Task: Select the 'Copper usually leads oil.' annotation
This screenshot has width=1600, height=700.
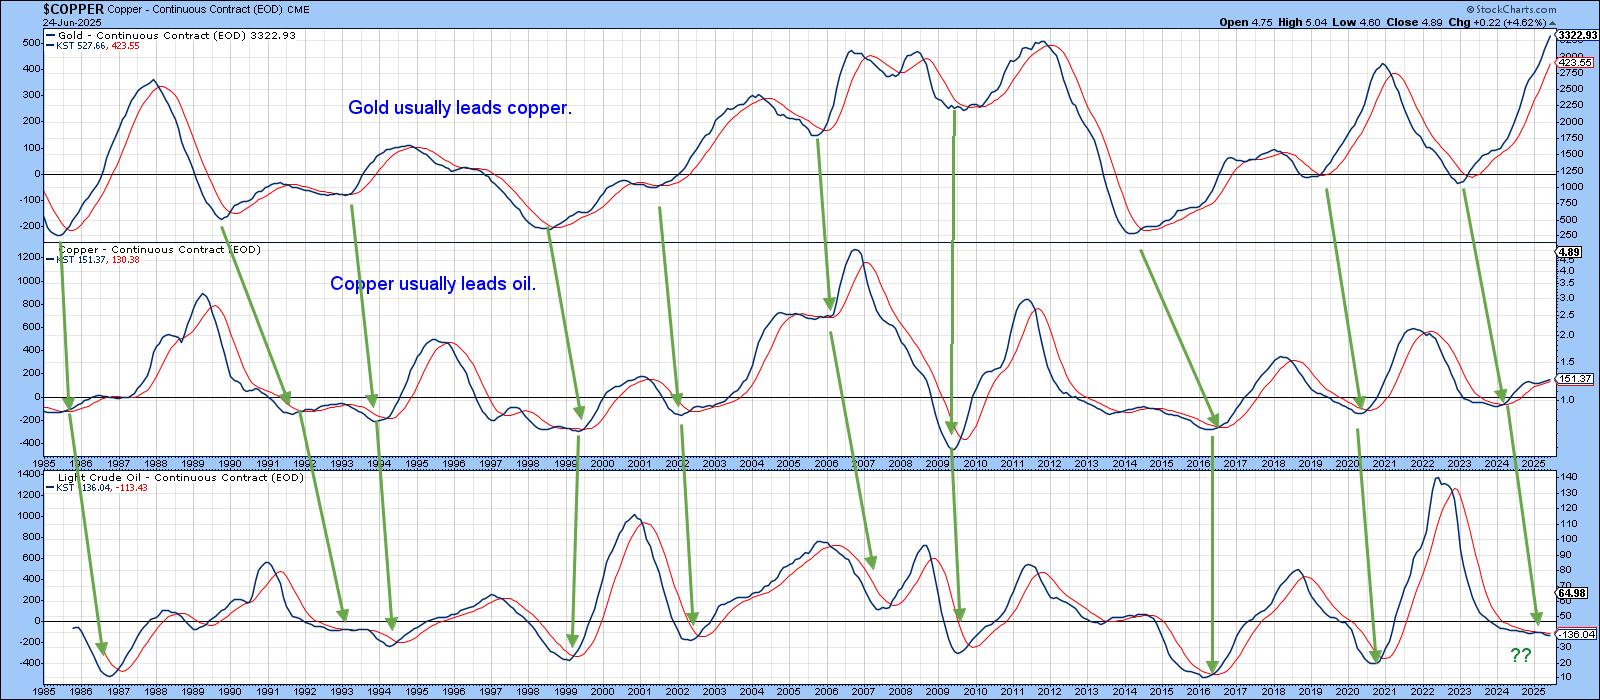Action: coord(433,284)
